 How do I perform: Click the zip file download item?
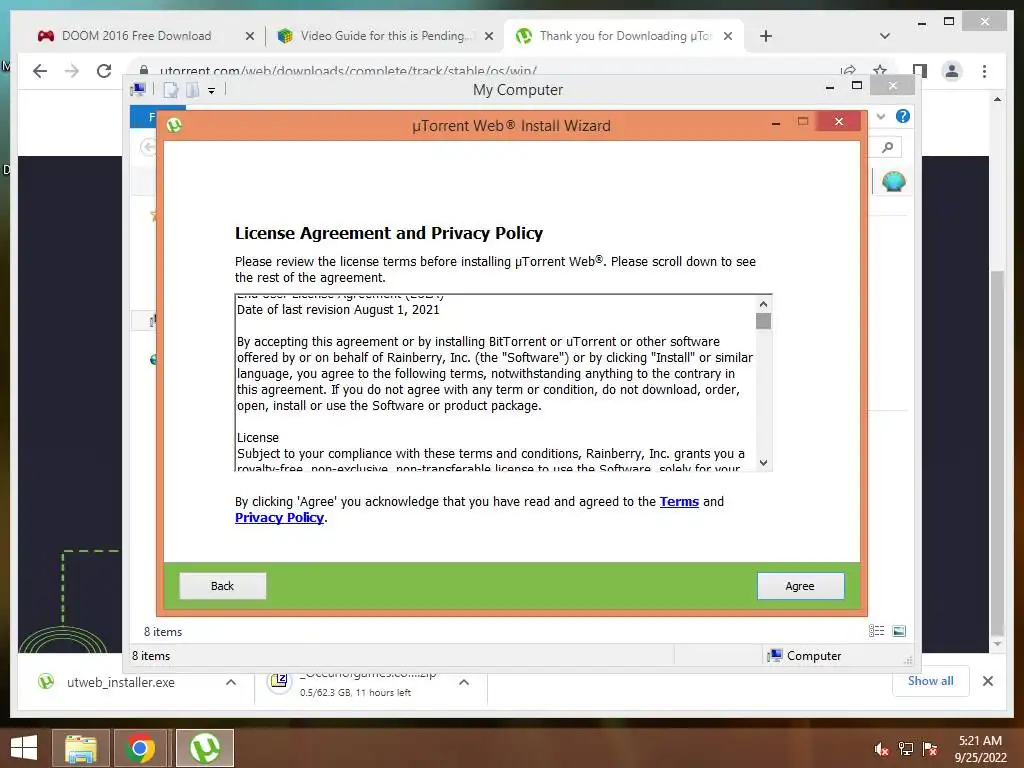356,682
